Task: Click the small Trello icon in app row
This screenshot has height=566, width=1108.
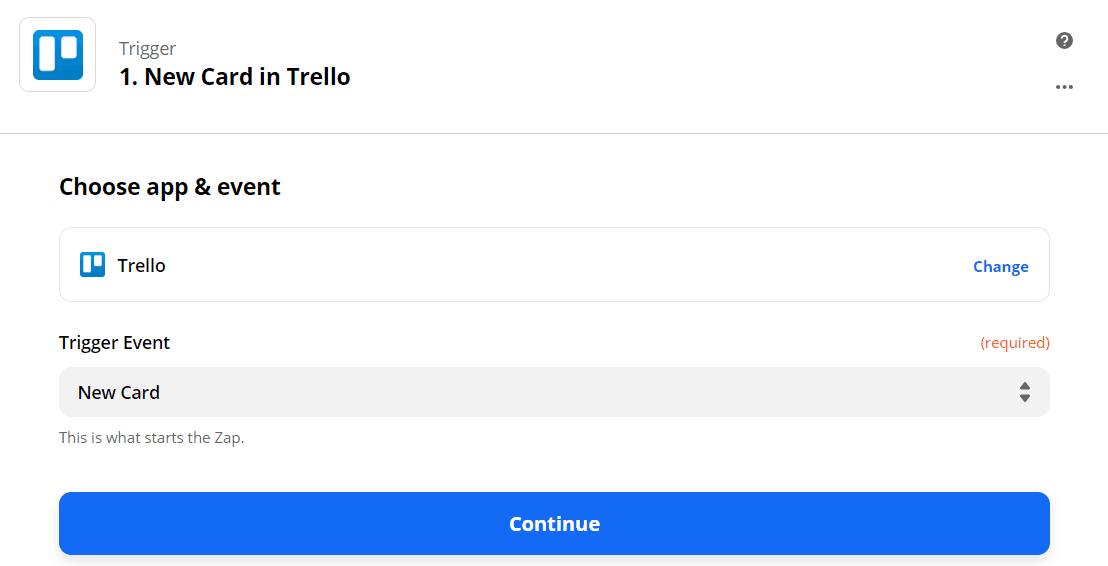Action: [x=92, y=265]
